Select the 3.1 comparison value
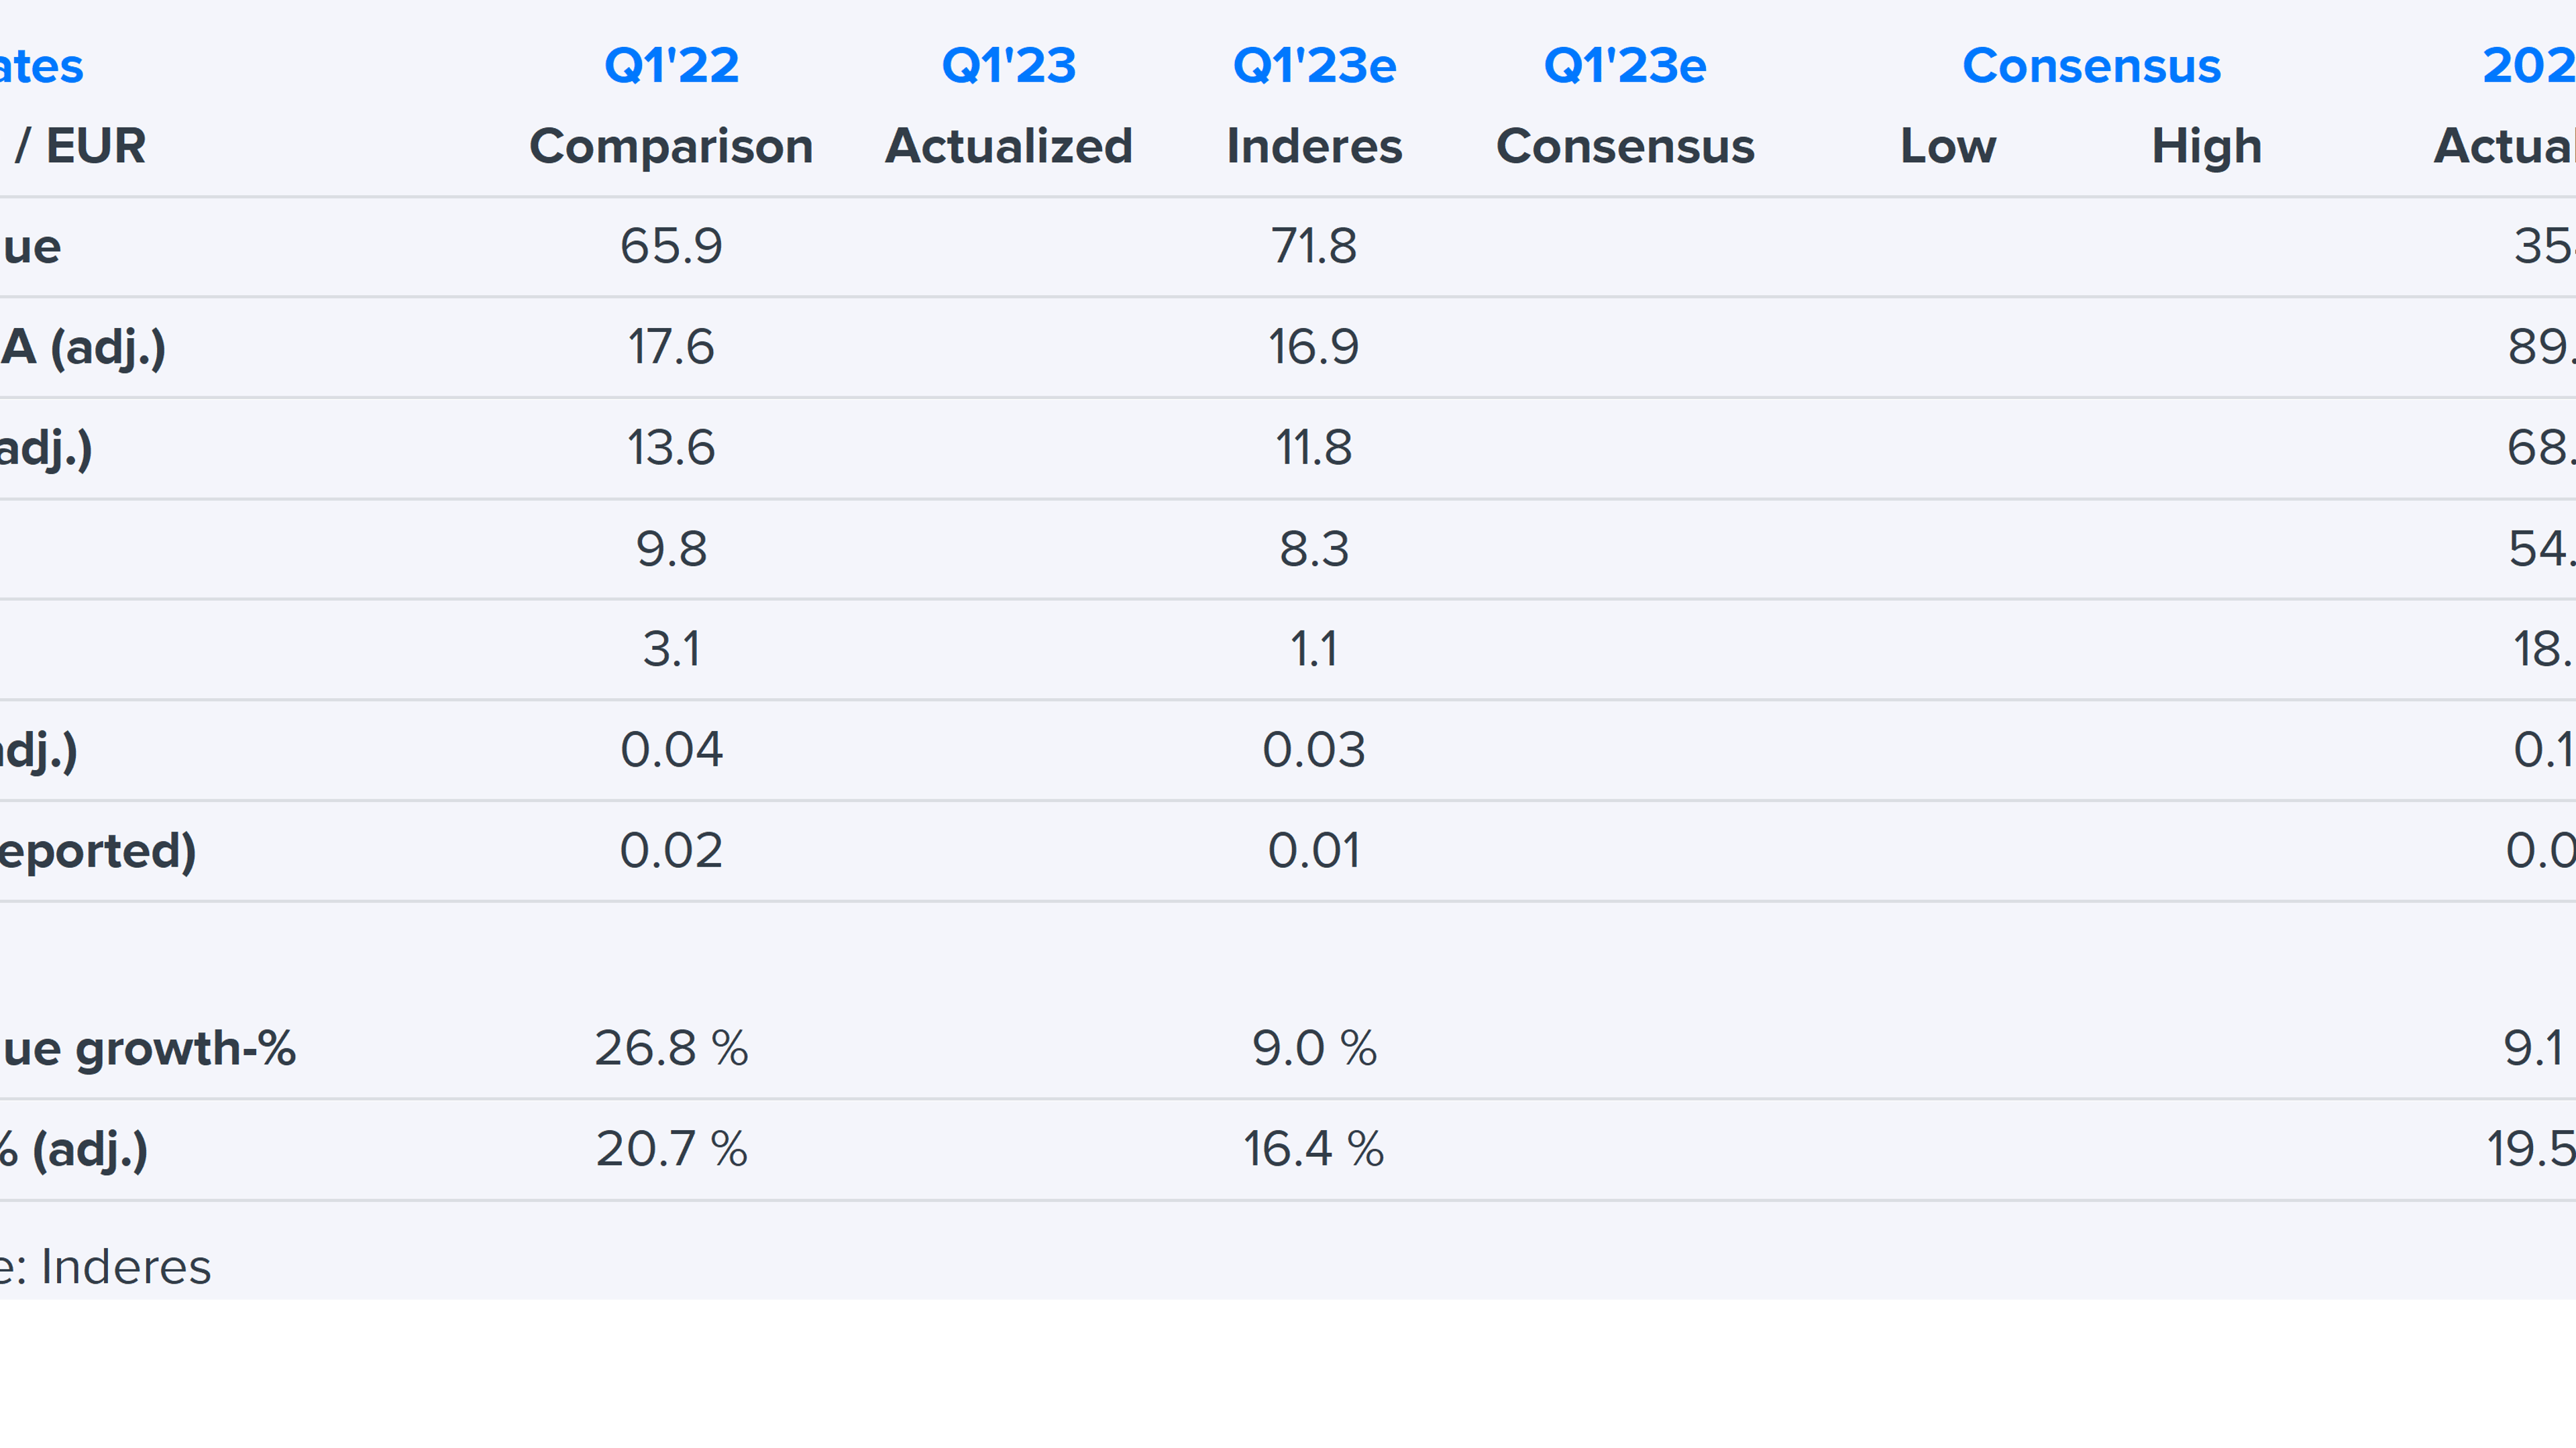This screenshot has width=2576, height=1448. point(671,649)
